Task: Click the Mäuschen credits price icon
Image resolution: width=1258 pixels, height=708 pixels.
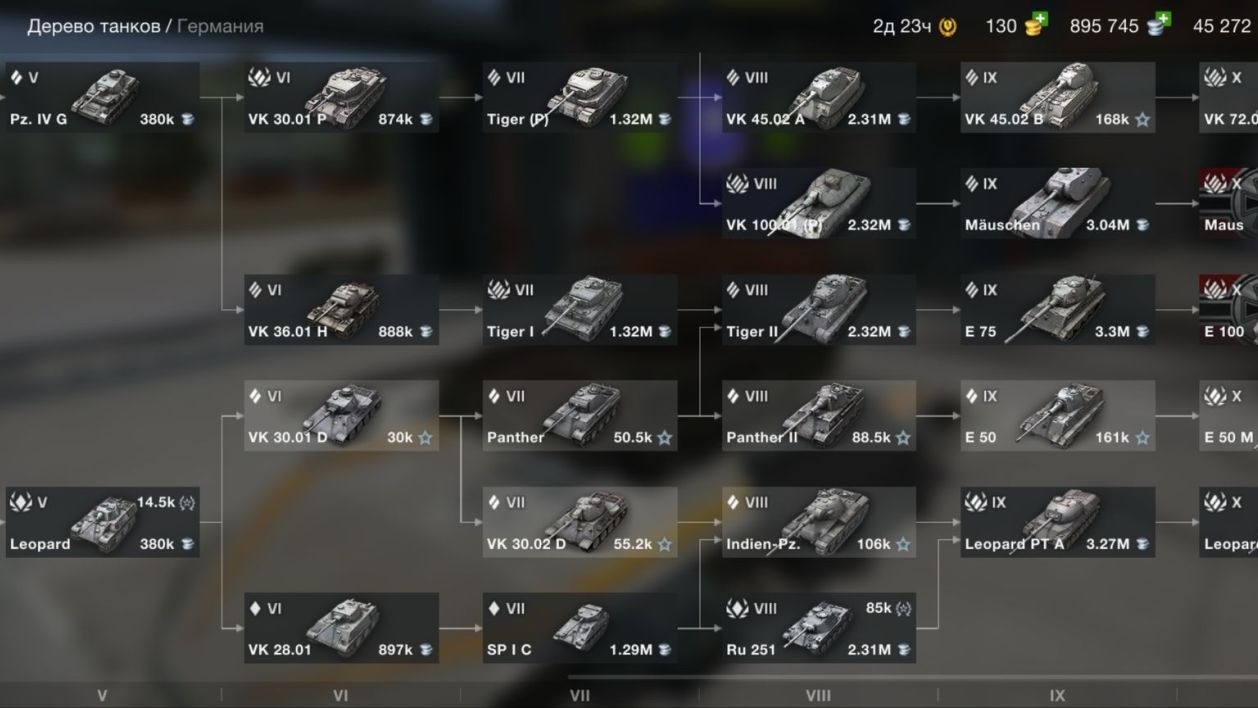Action: [x=1142, y=225]
